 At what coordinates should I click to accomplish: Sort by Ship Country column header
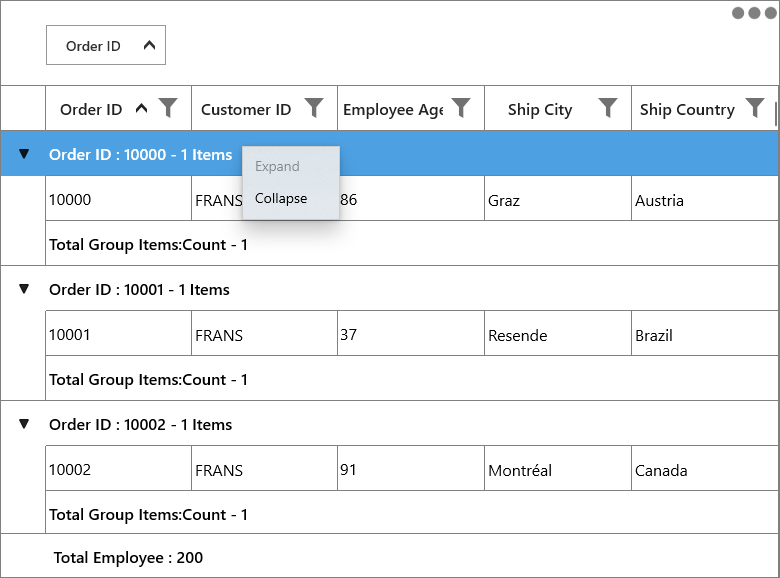687,109
